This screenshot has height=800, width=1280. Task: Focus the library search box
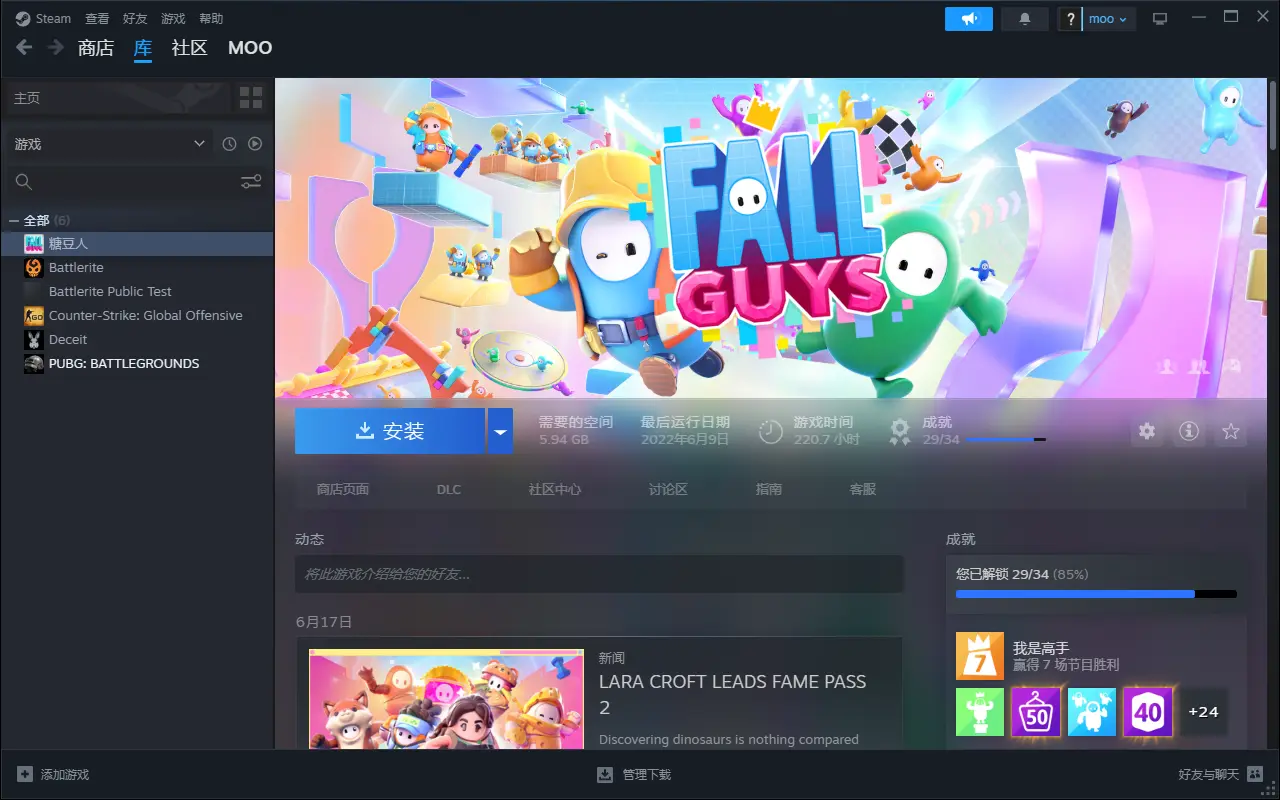[138, 181]
